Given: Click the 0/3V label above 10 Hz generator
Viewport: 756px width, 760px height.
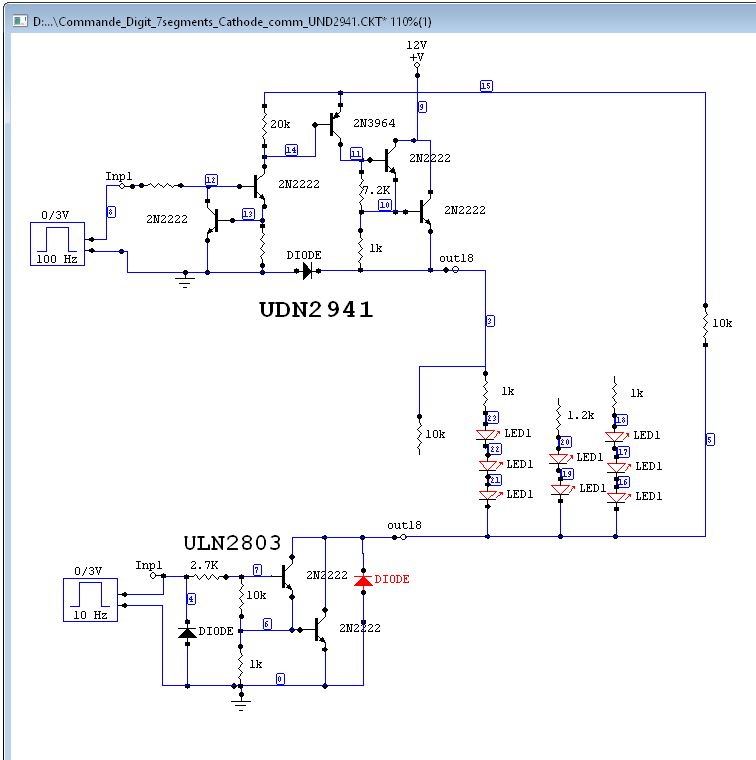Looking at the screenshot, I should [x=88, y=571].
